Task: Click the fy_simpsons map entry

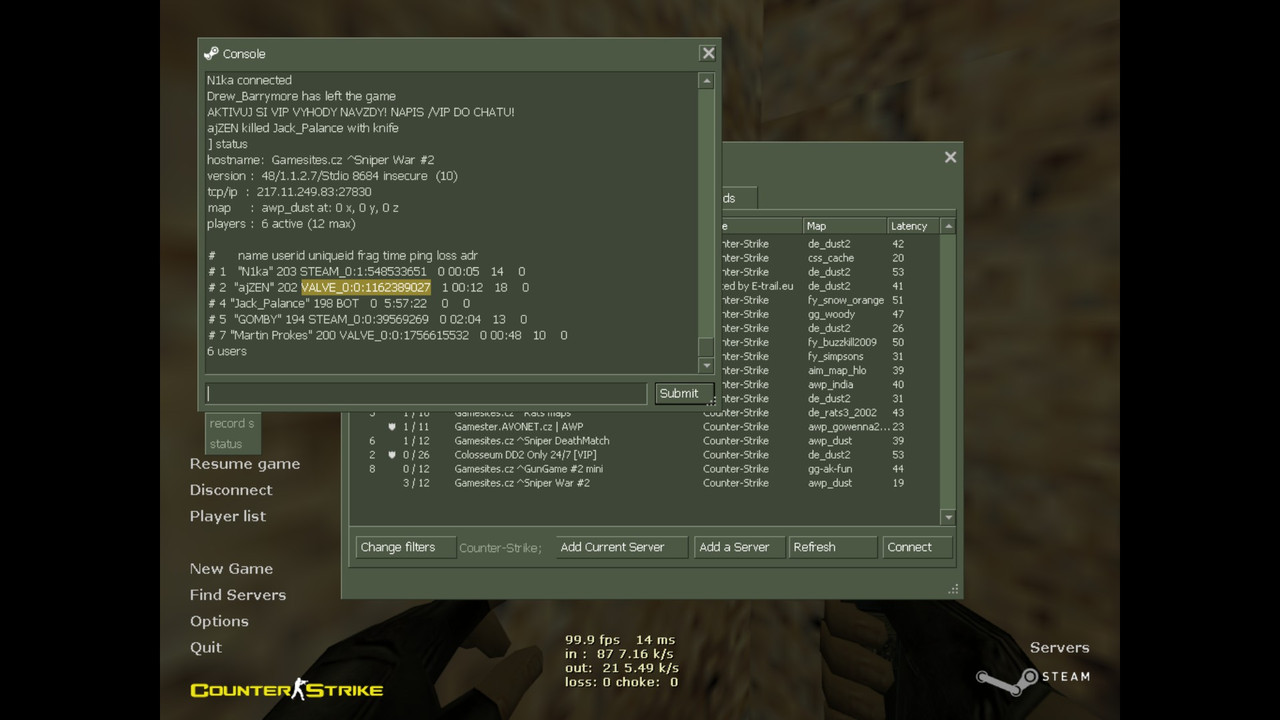Action: (x=836, y=356)
